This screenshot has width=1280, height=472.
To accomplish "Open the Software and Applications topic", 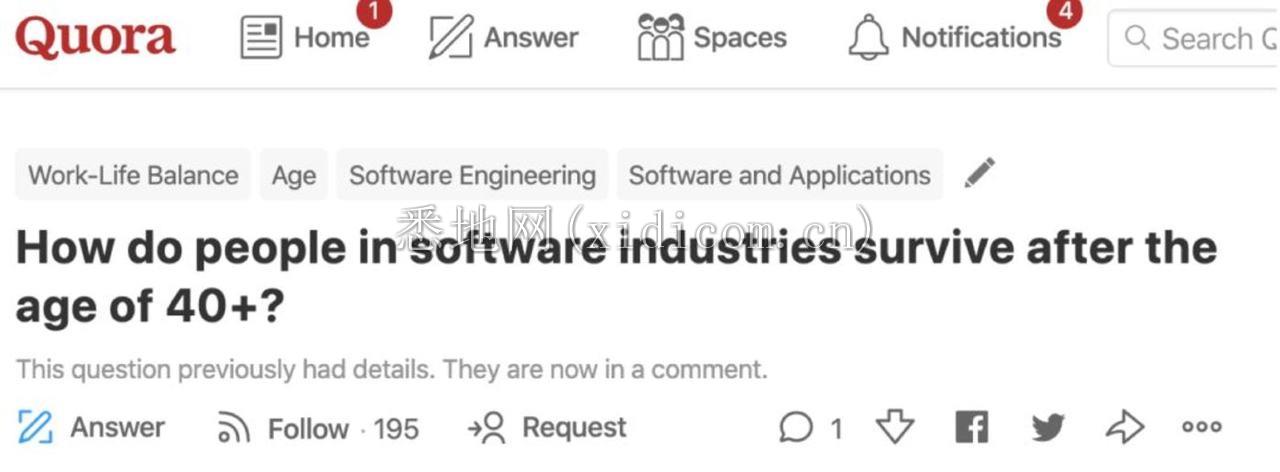I will (x=780, y=175).
